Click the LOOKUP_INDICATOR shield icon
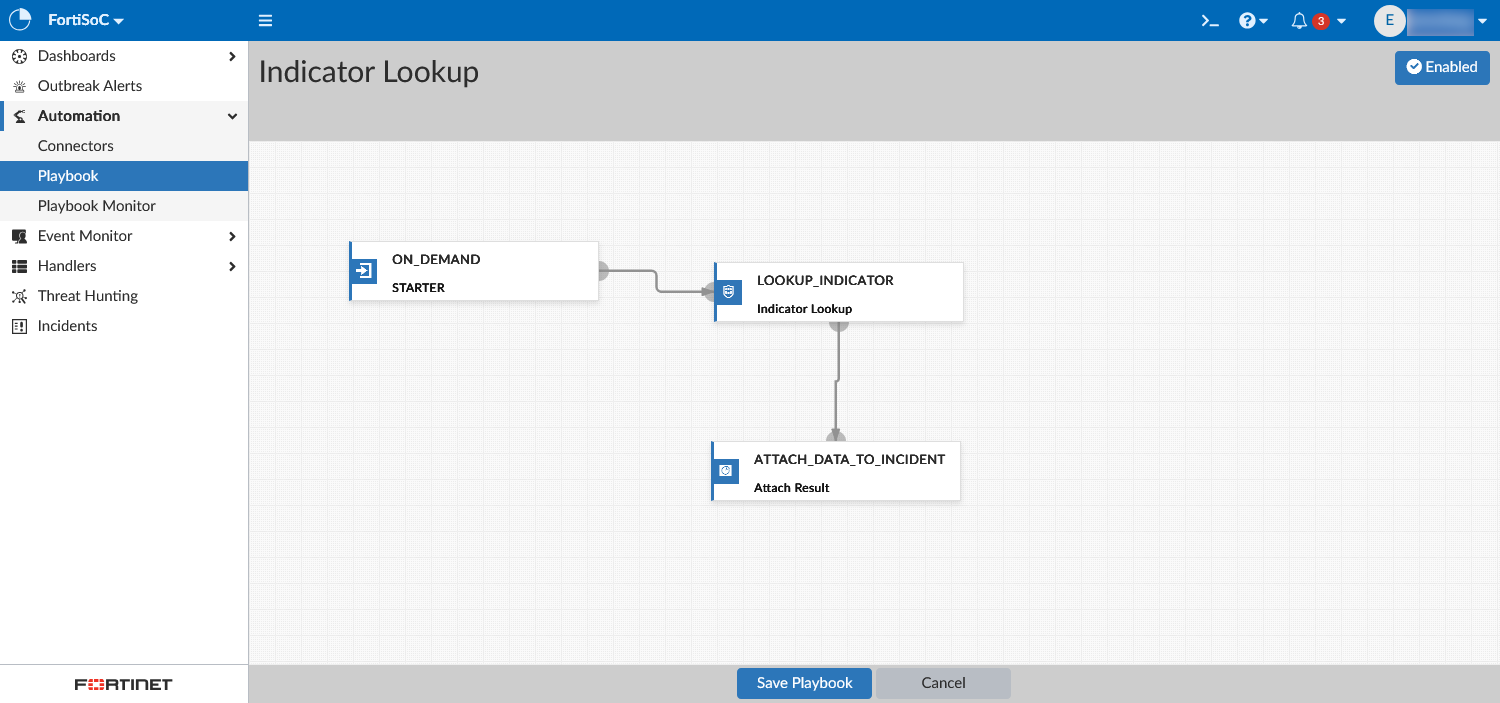The width and height of the screenshot is (1500, 703). [729, 292]
